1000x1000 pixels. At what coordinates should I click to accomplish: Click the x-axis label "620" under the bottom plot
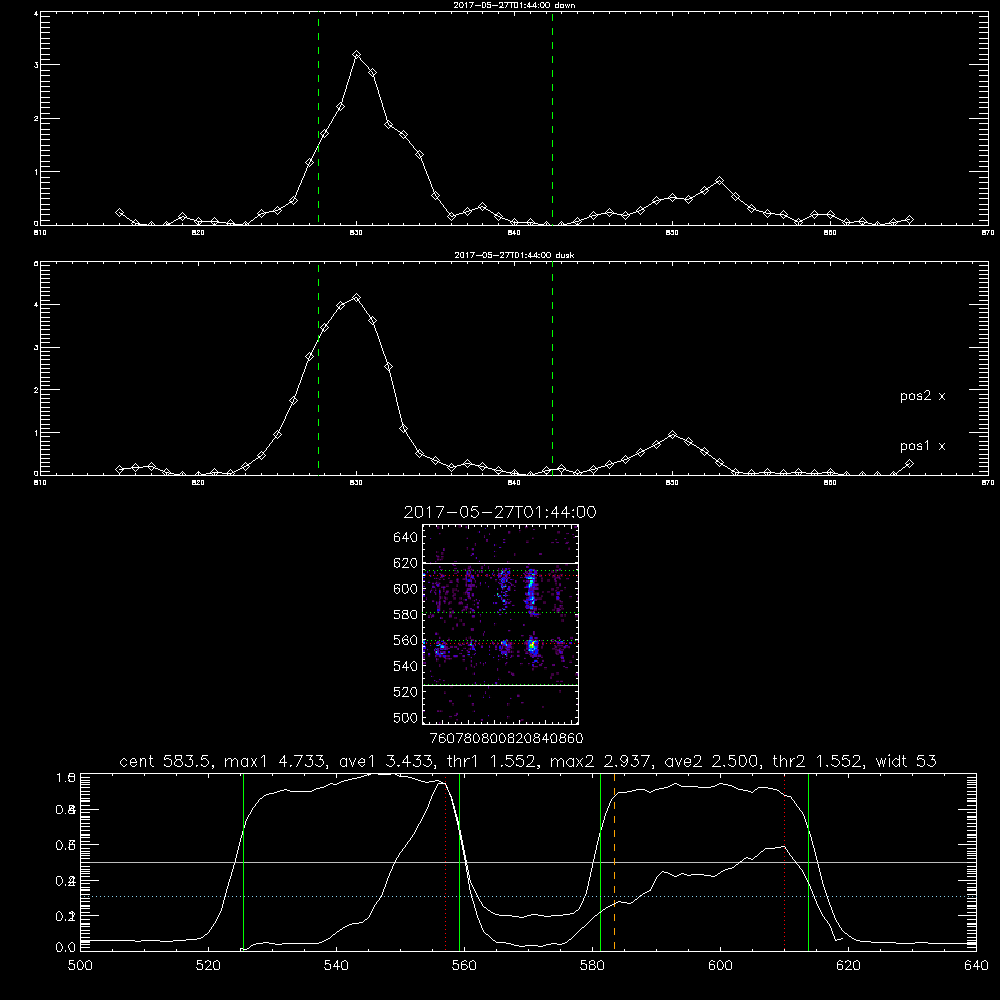pos(848,966)
